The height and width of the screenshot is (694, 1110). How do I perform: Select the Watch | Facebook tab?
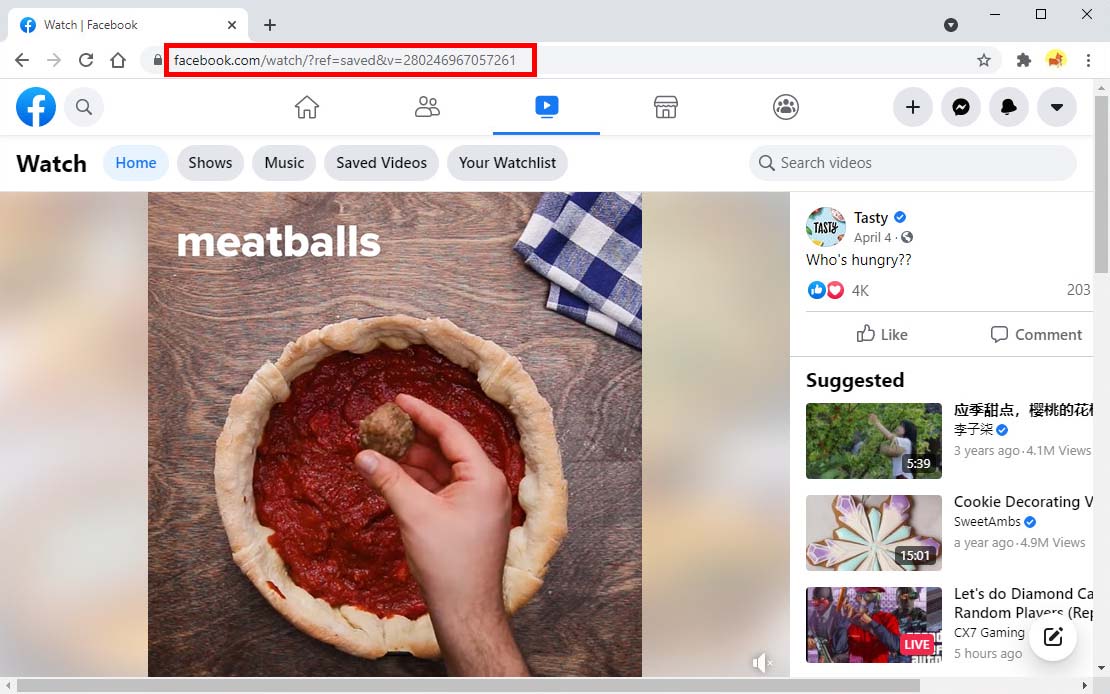click(127, 25)
